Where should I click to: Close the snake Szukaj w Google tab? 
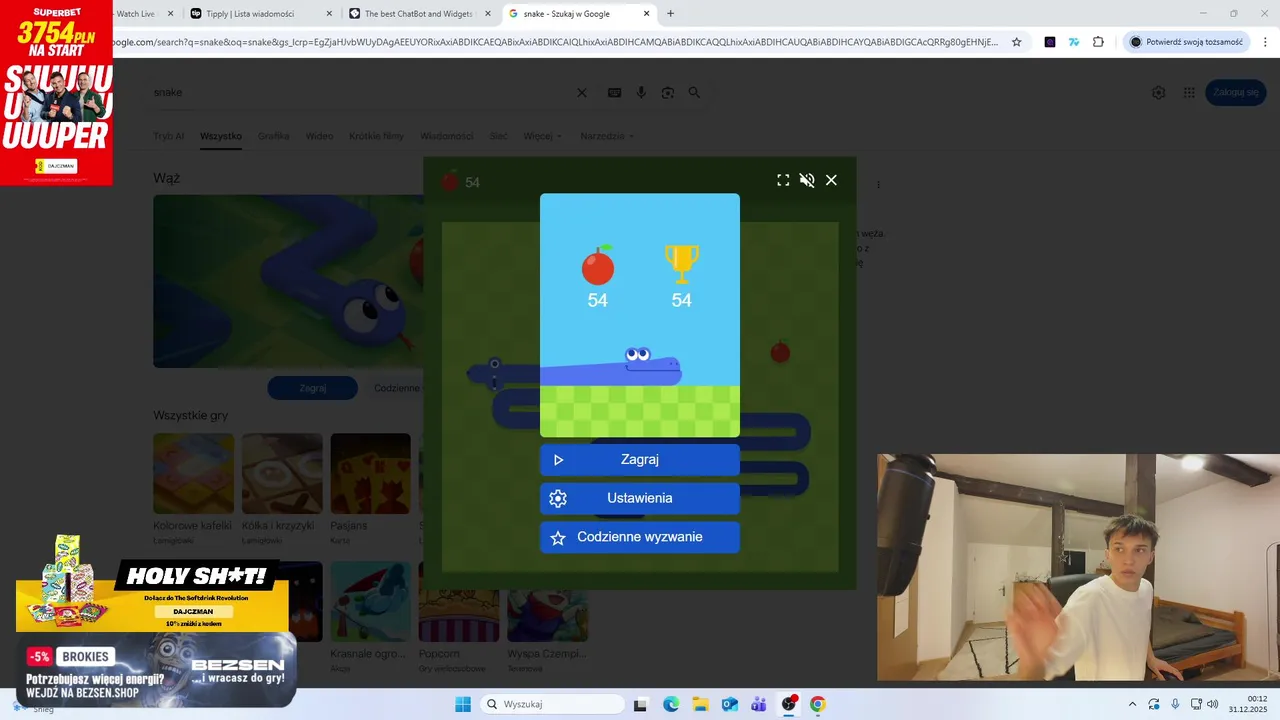pyautogui.click(x=646, y=14)
